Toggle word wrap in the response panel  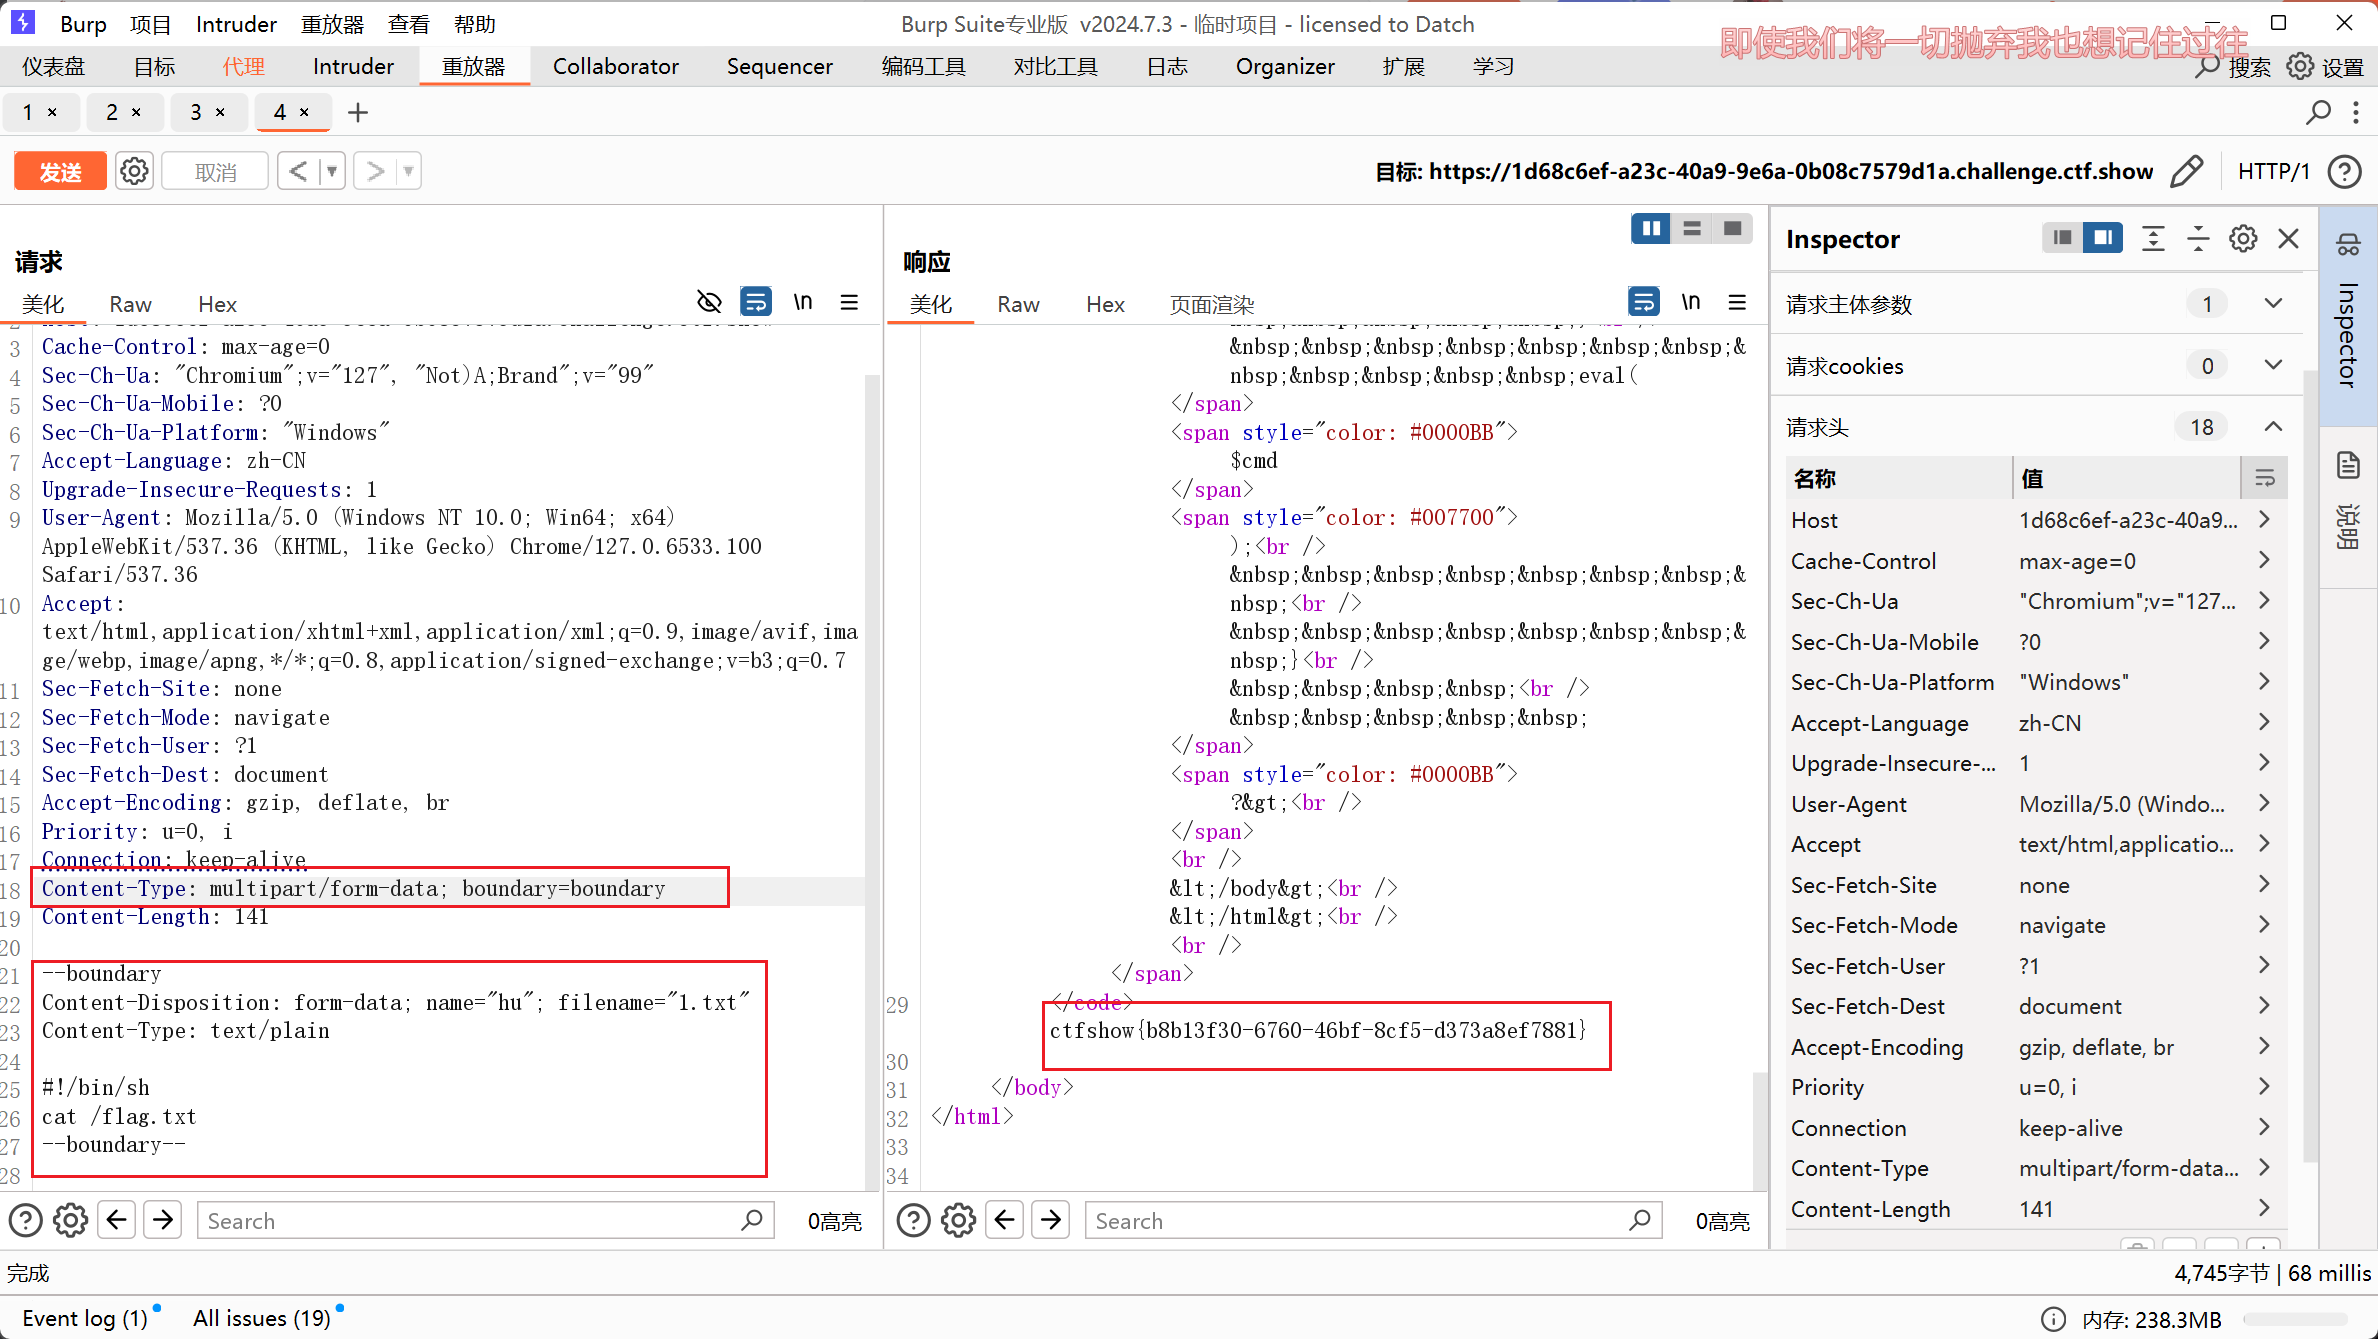(1644, 302)
